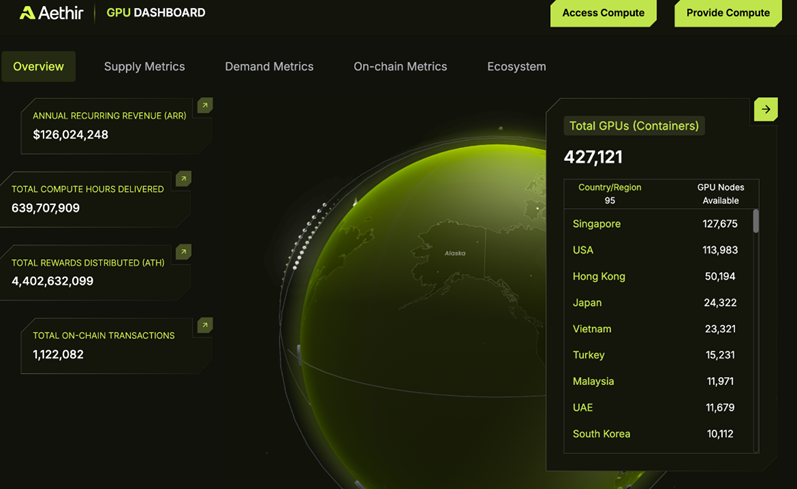Open the Supply Metrics tab

pos(144,67)
